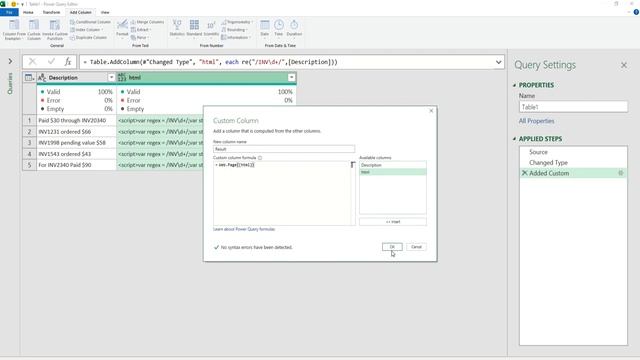640x360 pixels.
Task: Collapse the PROPERTIES section
Action: (x=514, y=85)
